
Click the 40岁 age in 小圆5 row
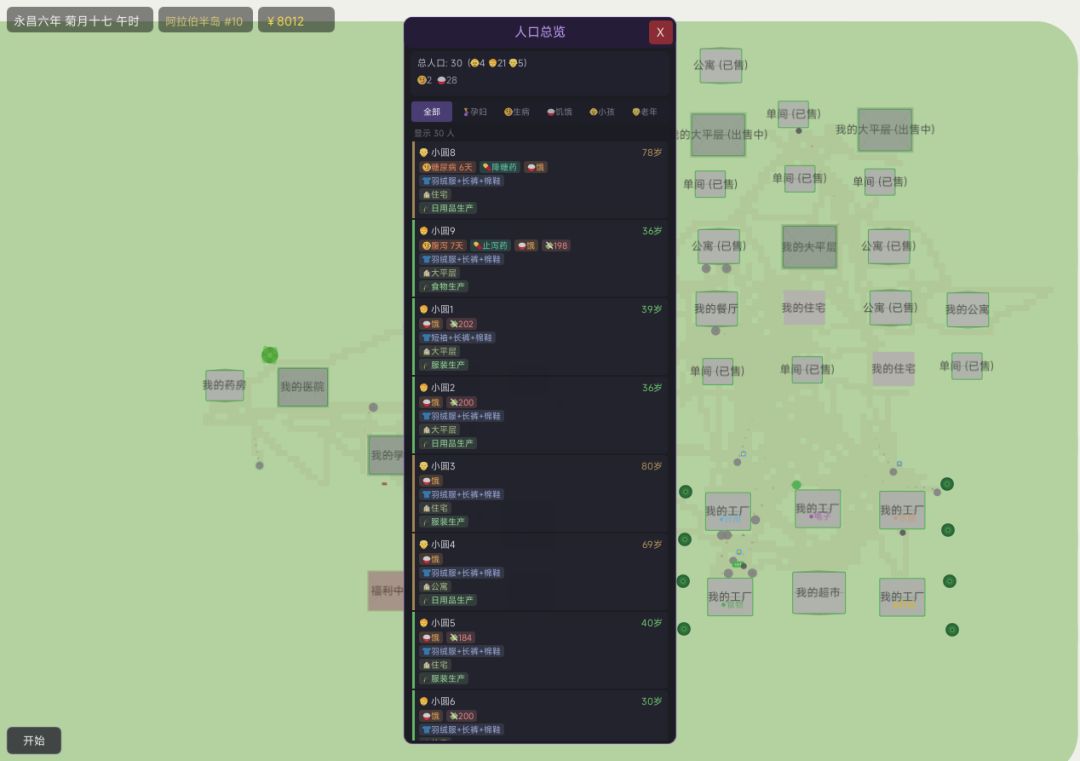(652, 623)
